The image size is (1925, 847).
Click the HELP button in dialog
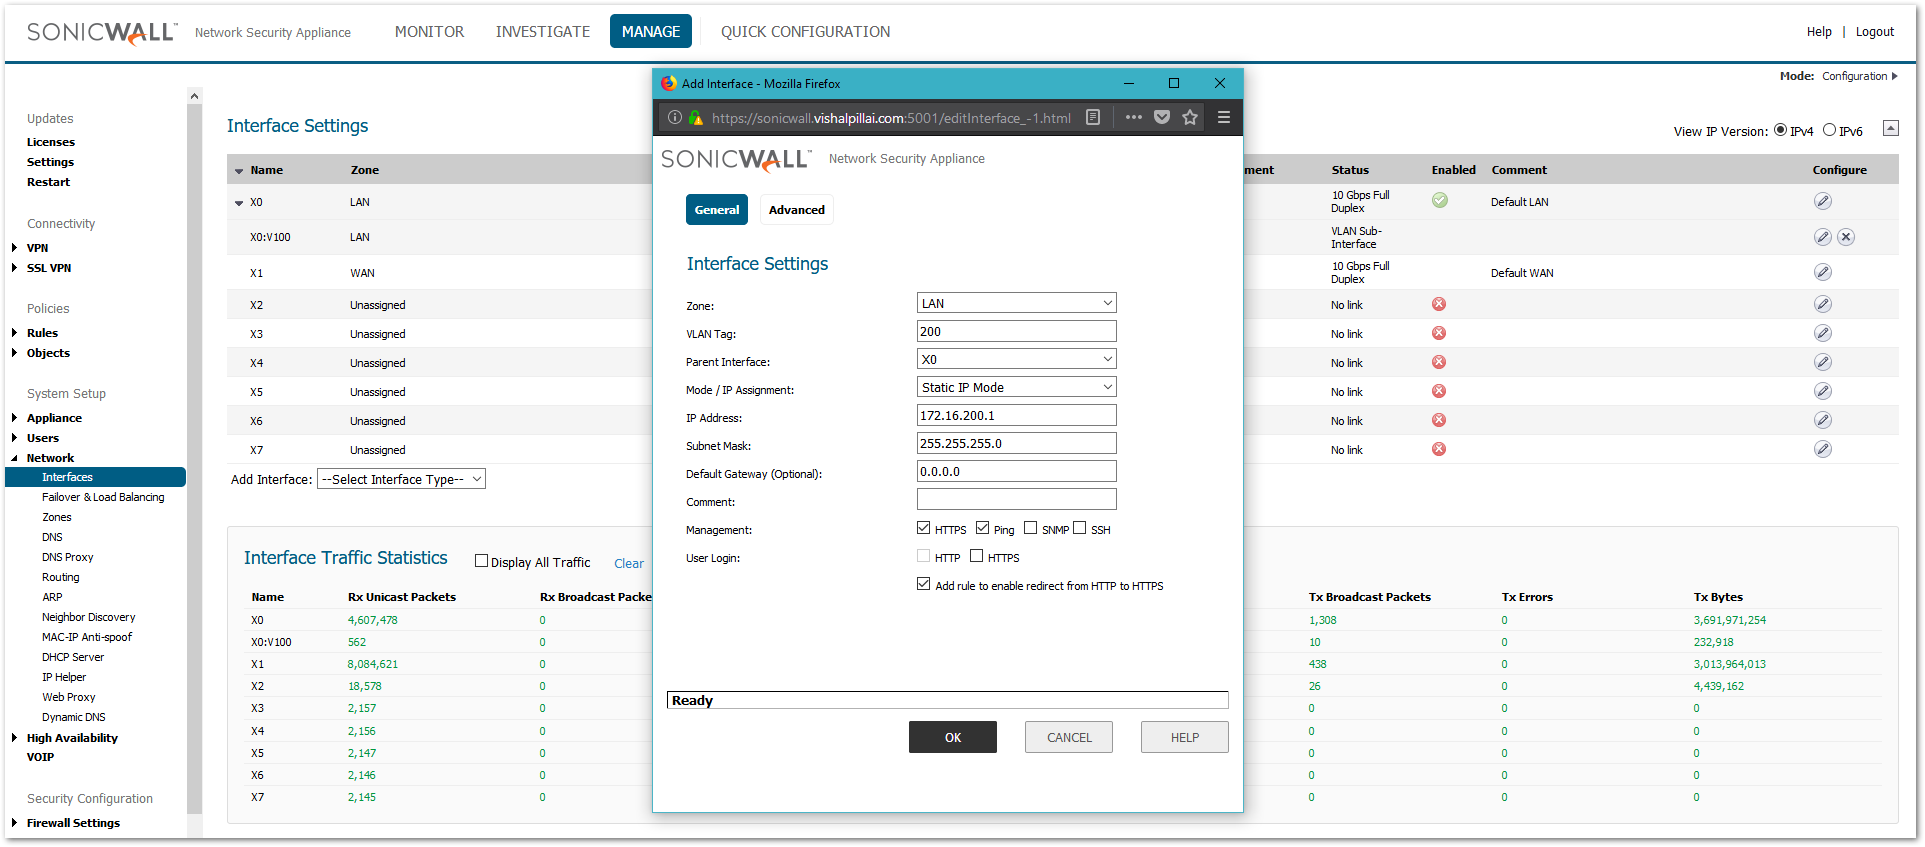tap(1185, 737)
